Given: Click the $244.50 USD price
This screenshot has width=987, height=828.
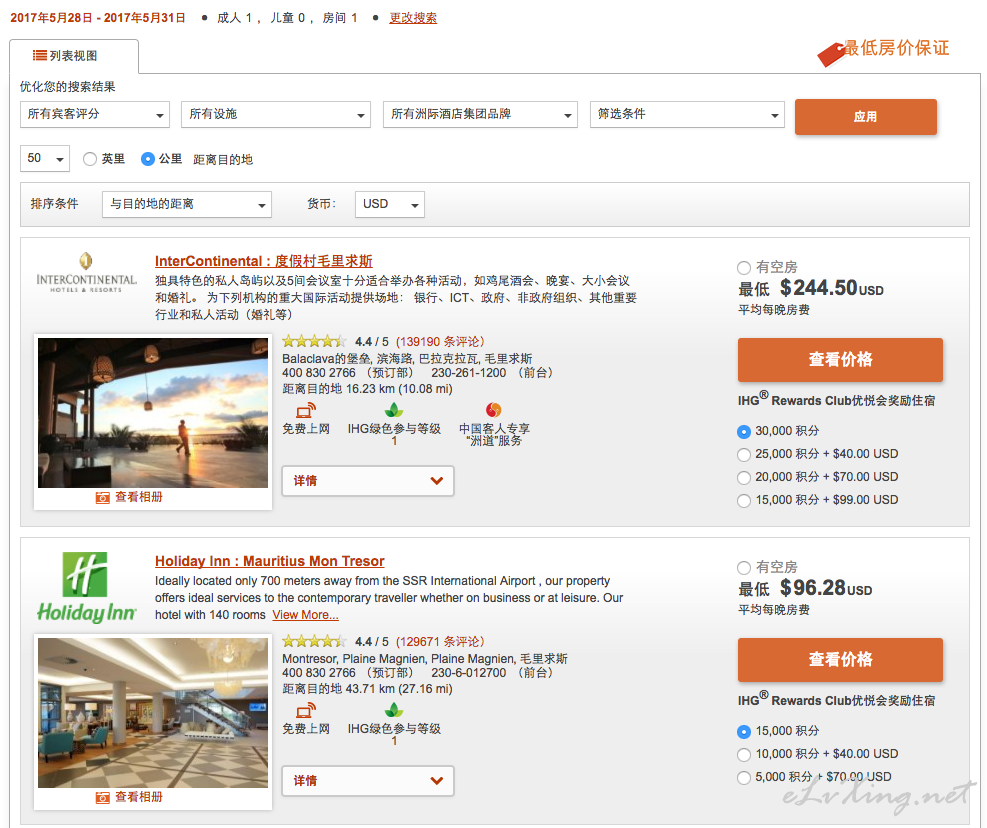Looking at the screenshot, I should 832,288.
